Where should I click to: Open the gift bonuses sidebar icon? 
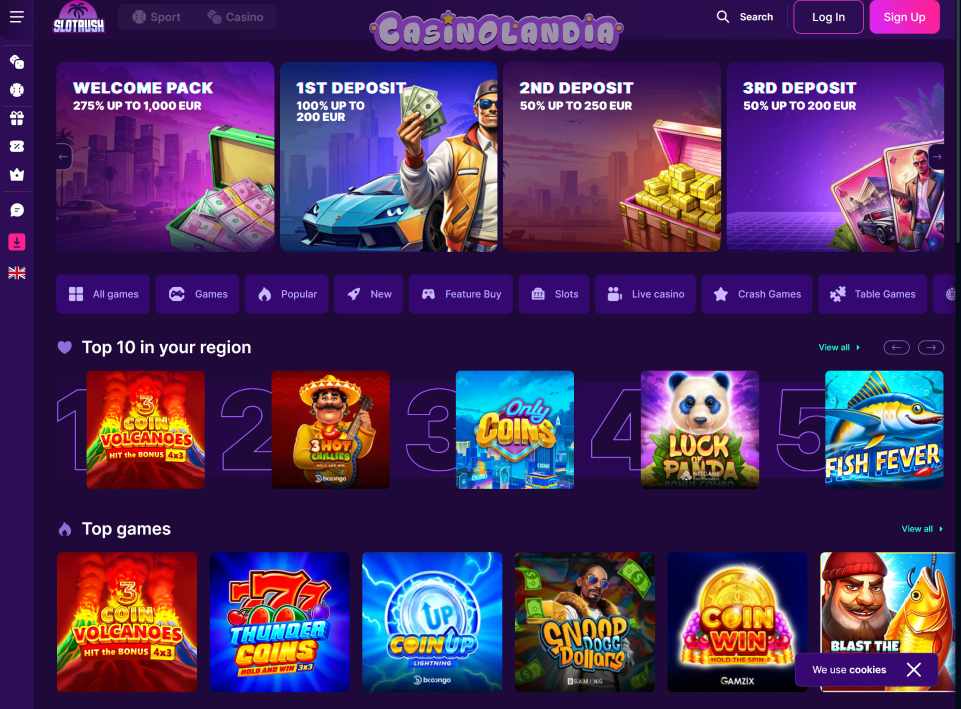tap(17, 118)
